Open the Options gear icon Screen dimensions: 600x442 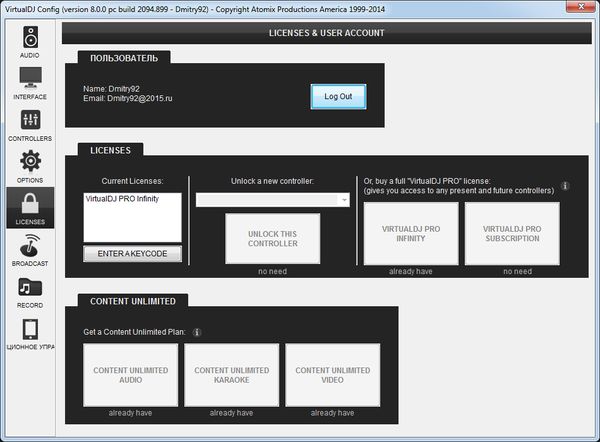click(x=30, y=161)
